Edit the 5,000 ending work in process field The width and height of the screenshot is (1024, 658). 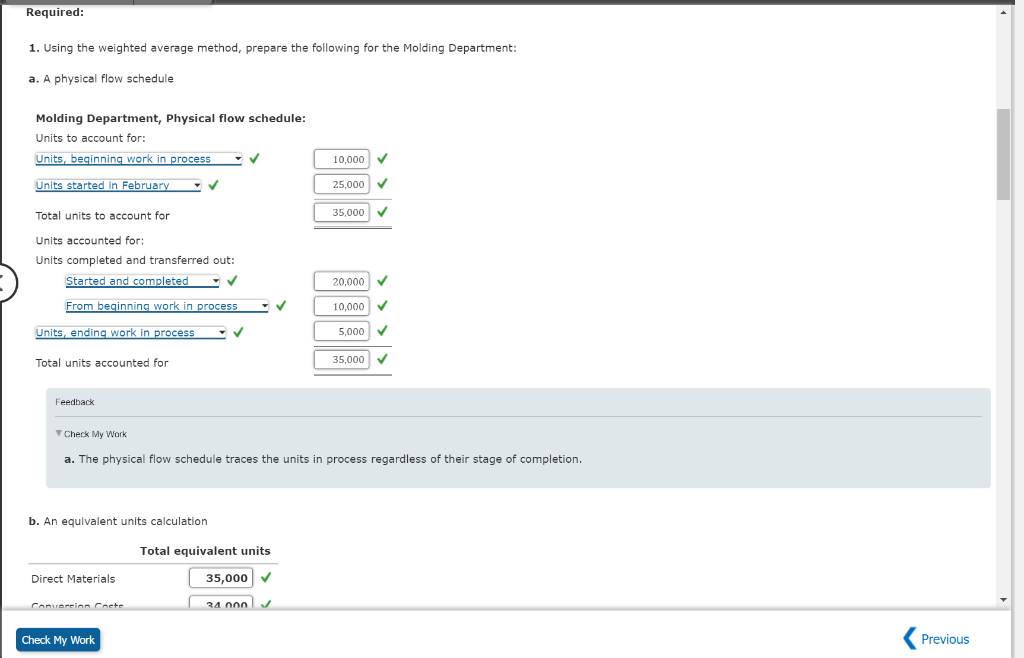pyautogui.click(x=342, y=331)
